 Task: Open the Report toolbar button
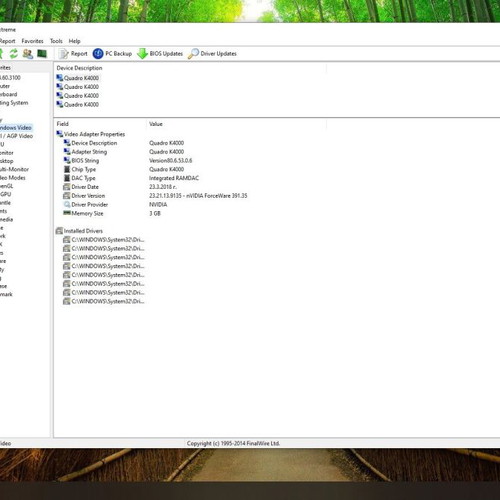tap(73, 54)
